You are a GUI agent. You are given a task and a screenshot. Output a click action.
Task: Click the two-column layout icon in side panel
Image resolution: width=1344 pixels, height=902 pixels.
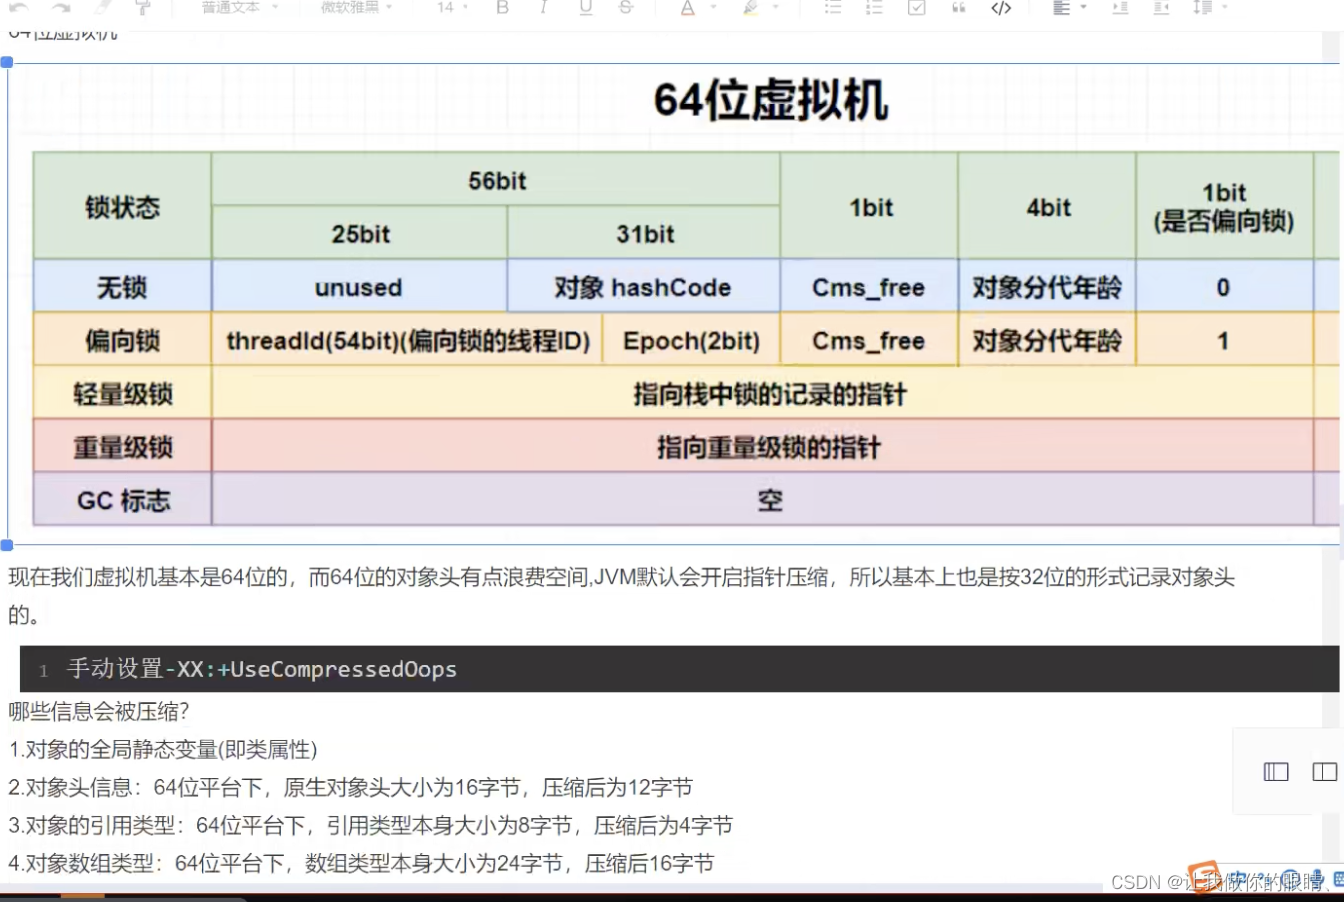tap(1325, 771)
